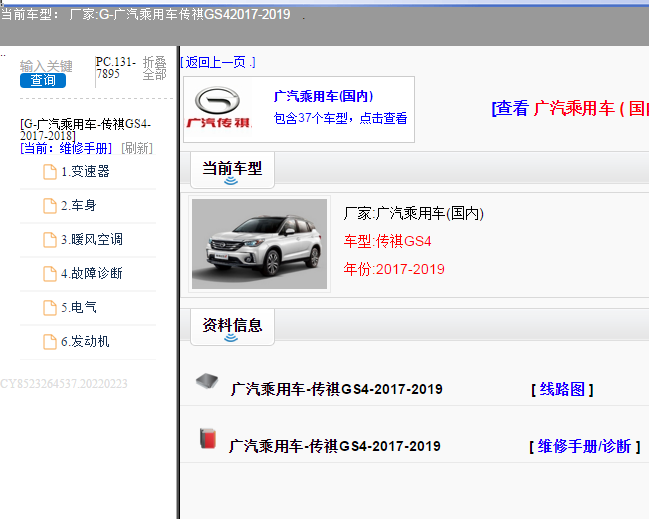Open the 广汽乘用车(国内) brand link
The width and height of the screenshot is (649, 519).
click(x=323, y=96)
